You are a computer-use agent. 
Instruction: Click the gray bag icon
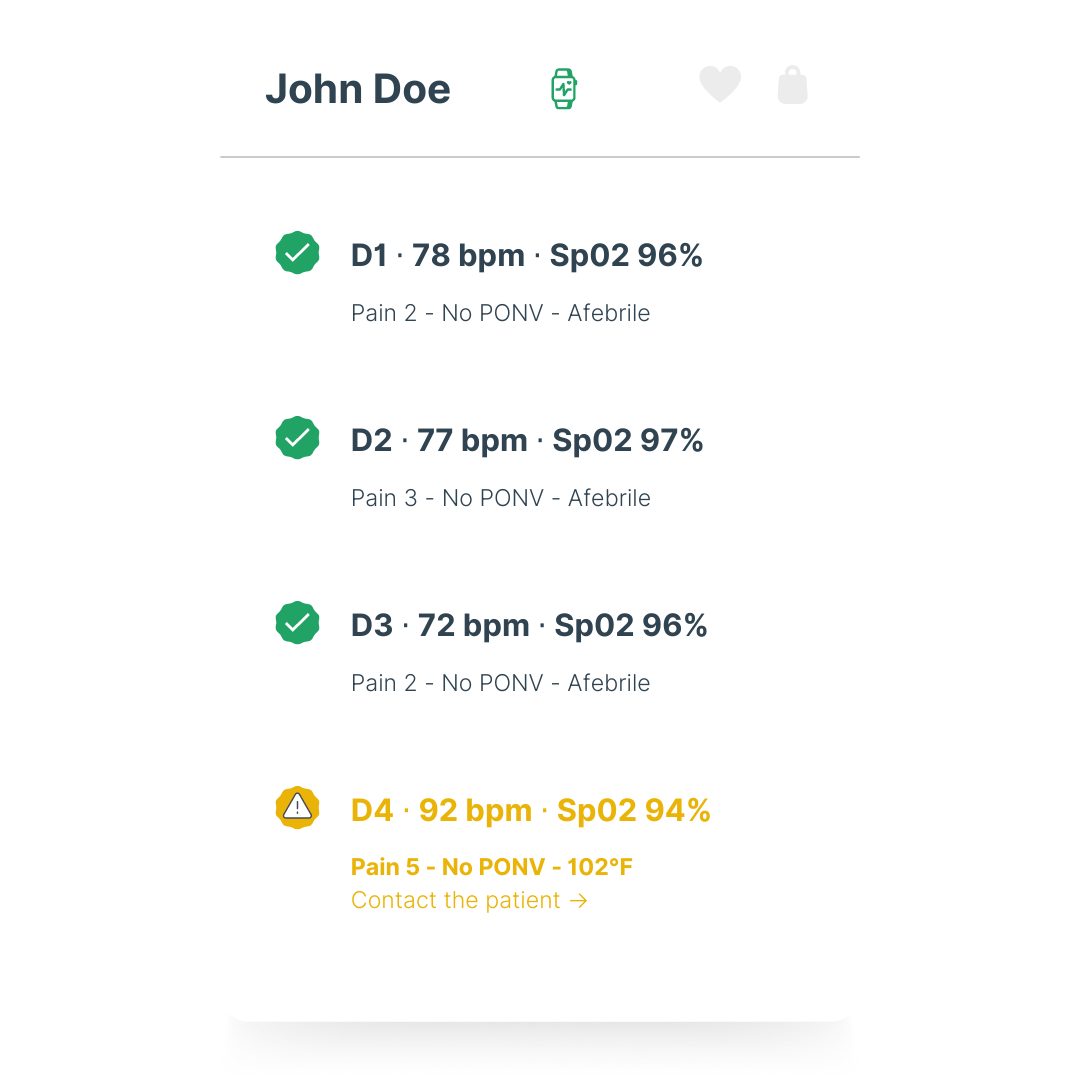pos(792,86)
